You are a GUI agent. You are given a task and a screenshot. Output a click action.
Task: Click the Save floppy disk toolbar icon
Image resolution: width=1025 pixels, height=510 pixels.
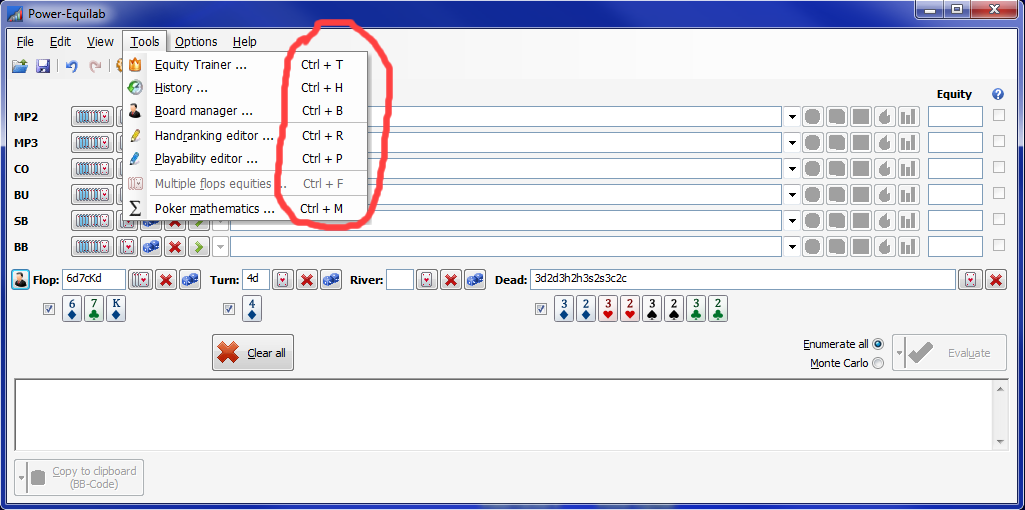[x=43, y=65]
